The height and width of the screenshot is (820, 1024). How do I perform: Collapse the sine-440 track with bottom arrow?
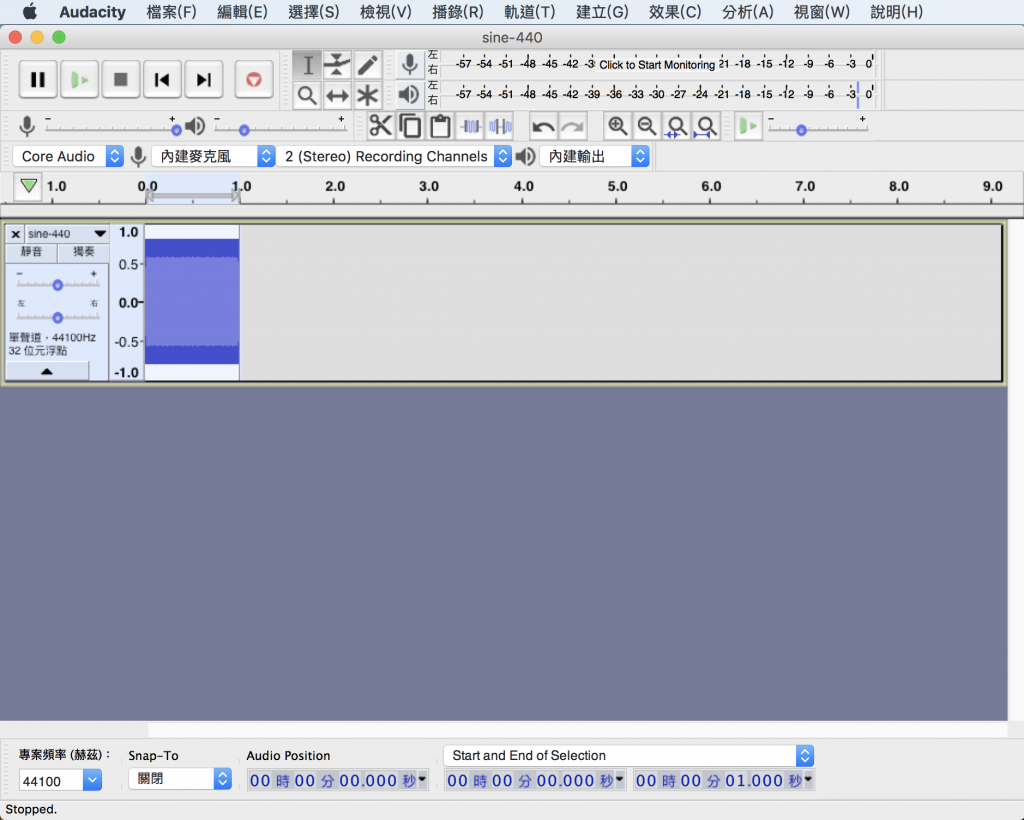coord(47,371)
